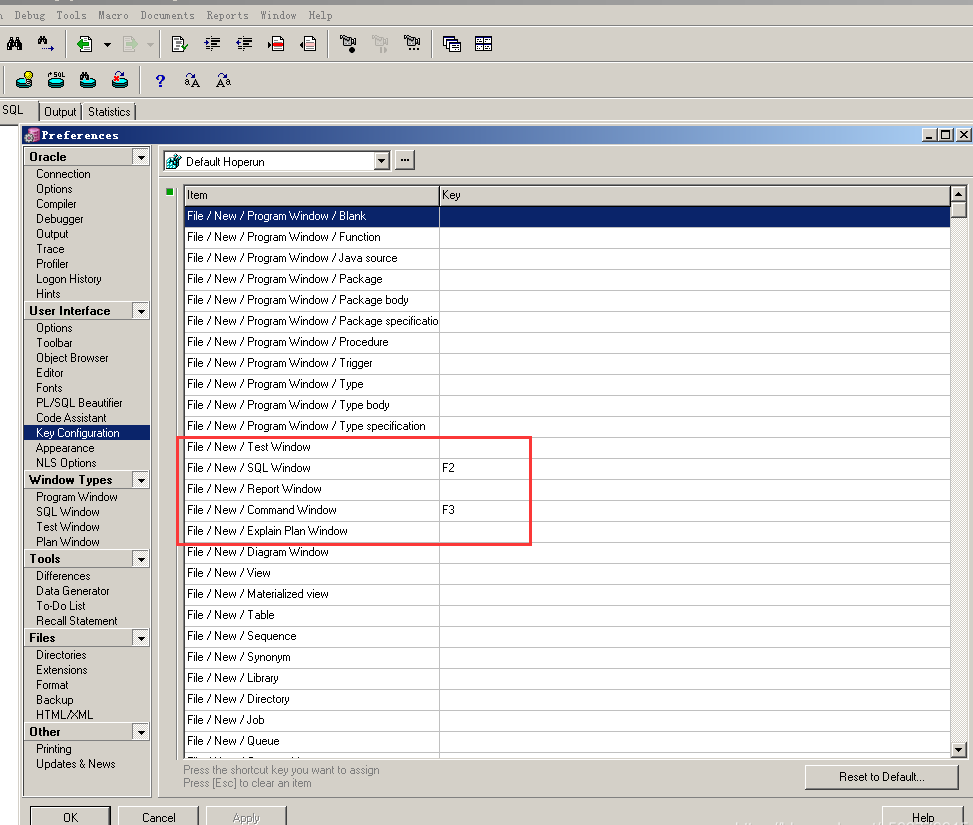Open the Macro menu
Image resolution: width=973 pixels, height=825 pixels.
(113, 15)
